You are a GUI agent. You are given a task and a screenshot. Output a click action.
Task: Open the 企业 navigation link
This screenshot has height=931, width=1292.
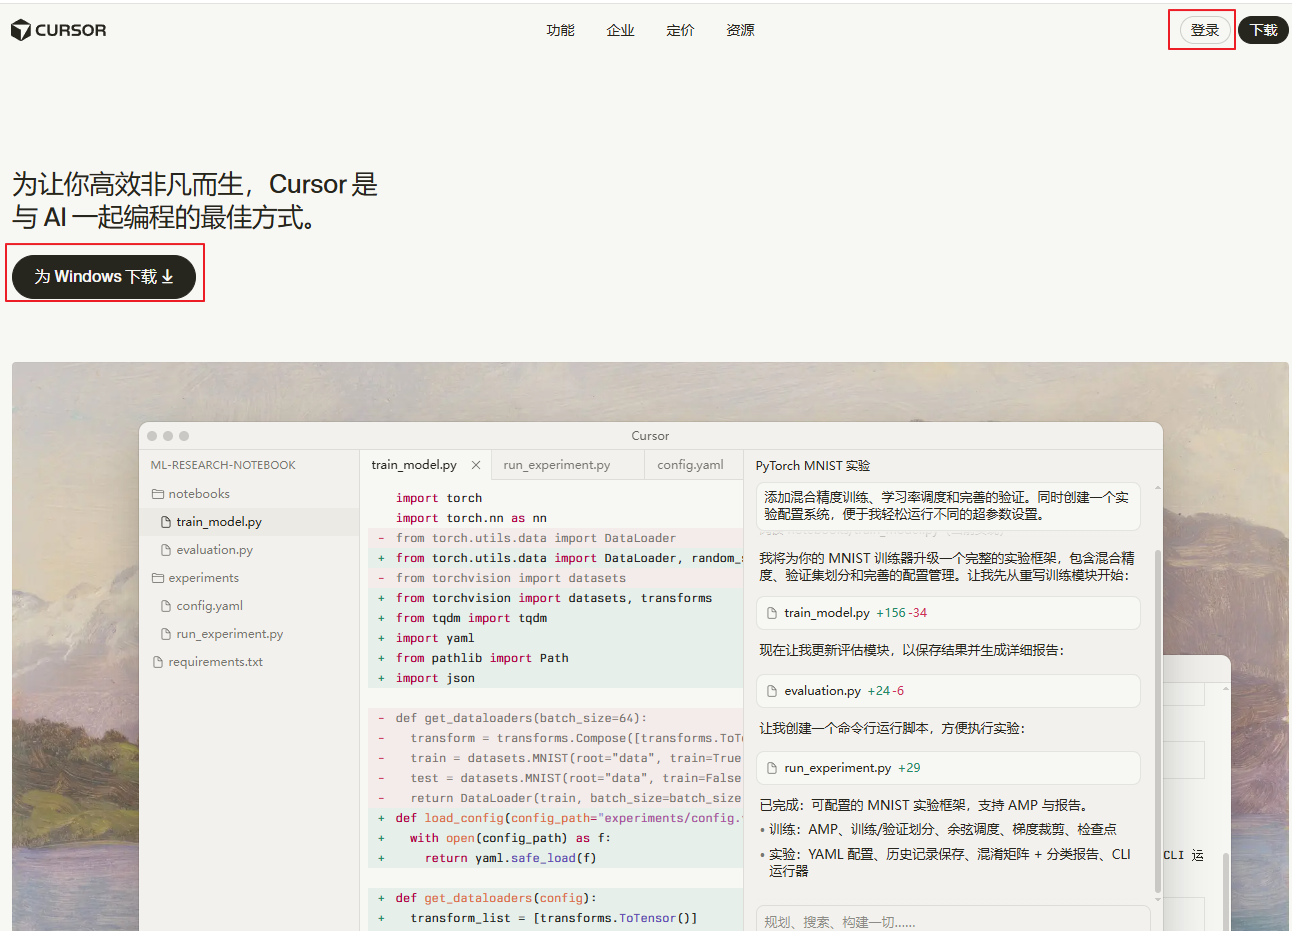tap(620, 30)
